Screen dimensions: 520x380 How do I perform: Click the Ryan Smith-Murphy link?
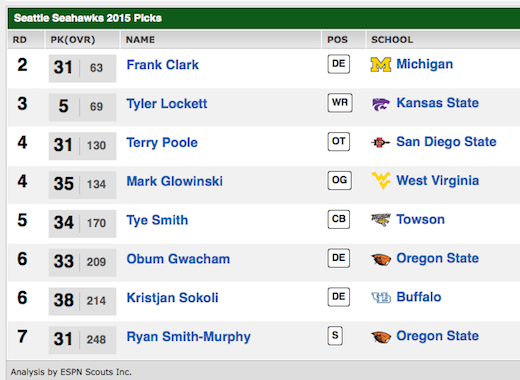[x=189, y=337]
